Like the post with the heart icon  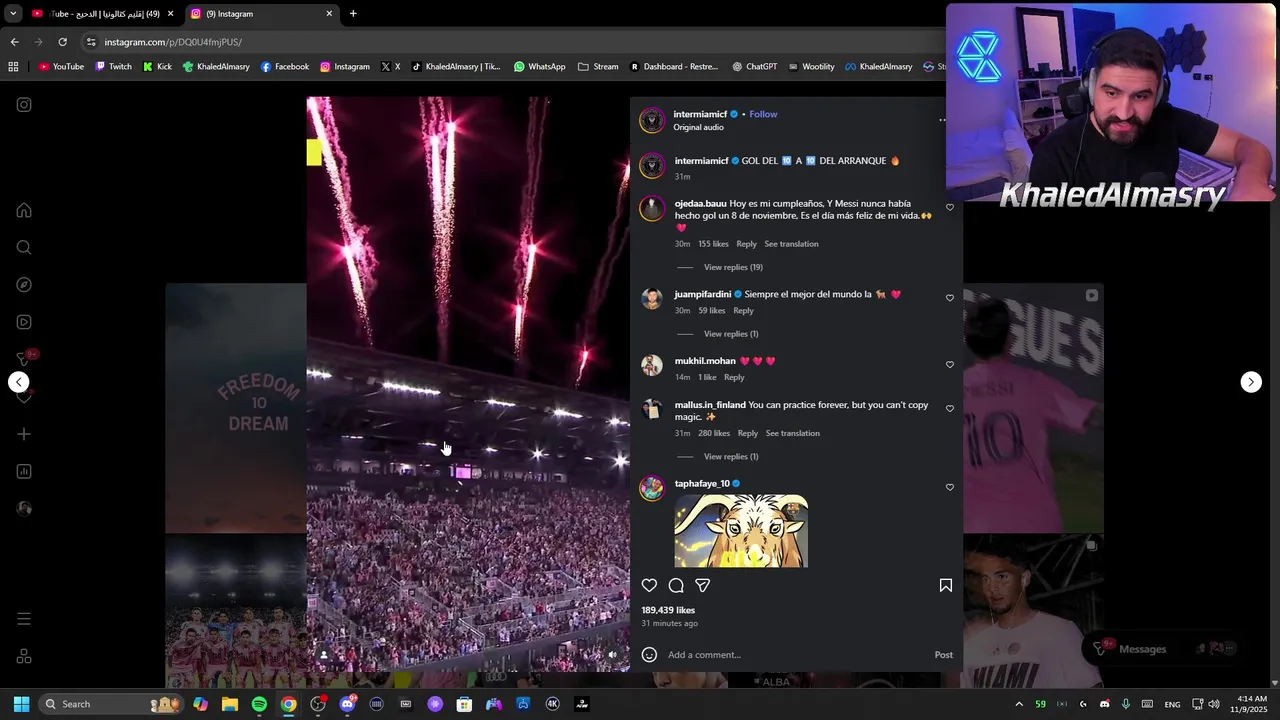pyautogui.click(x=649, y=586)
